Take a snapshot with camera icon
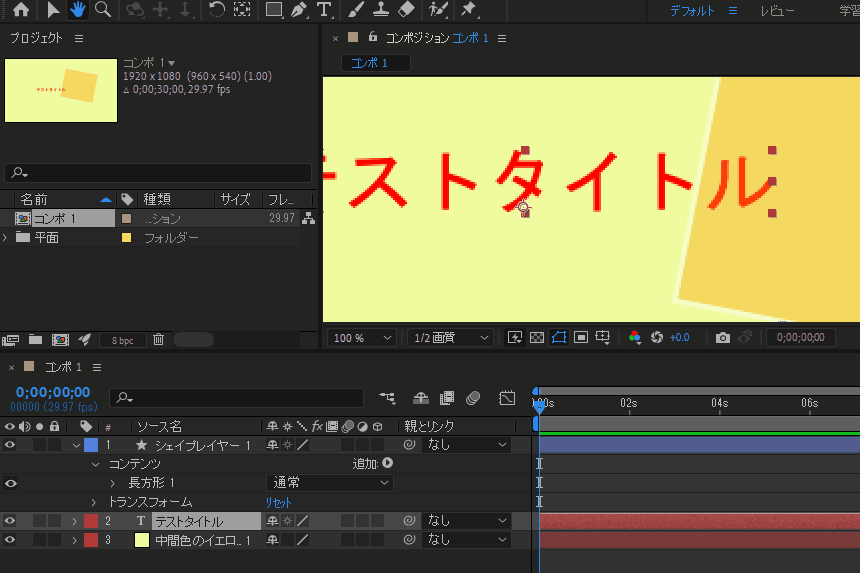This screenshot has width=860, height=573. click(x=723, y=338)
